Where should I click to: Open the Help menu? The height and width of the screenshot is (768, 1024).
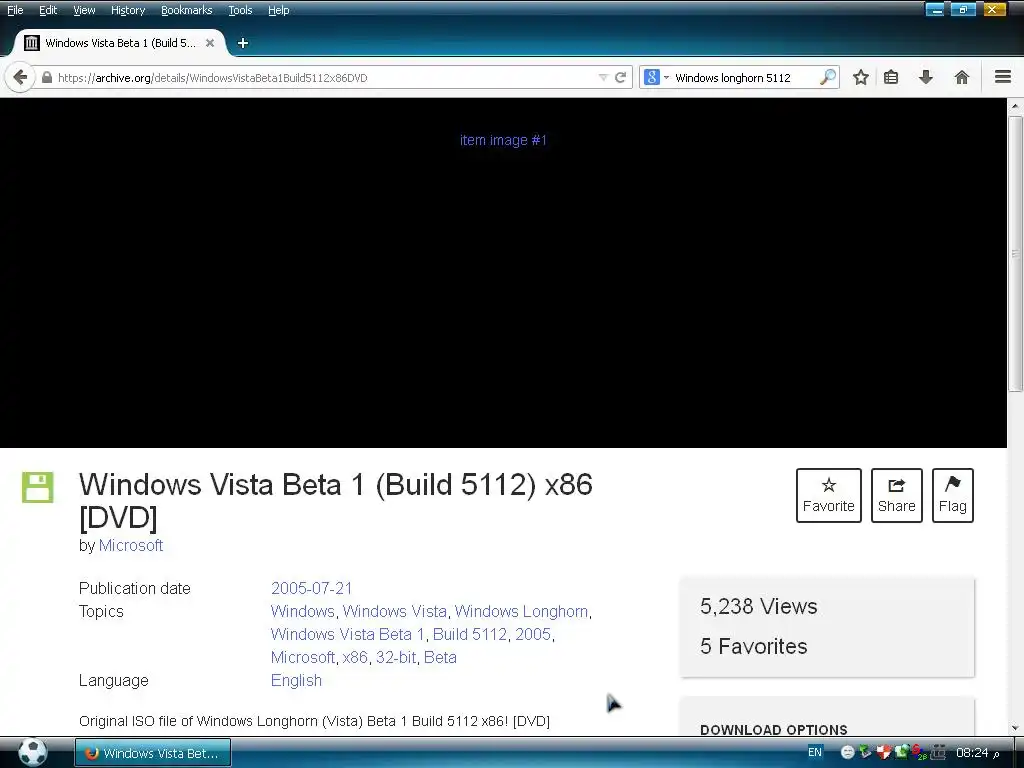(x=278, y=10)
